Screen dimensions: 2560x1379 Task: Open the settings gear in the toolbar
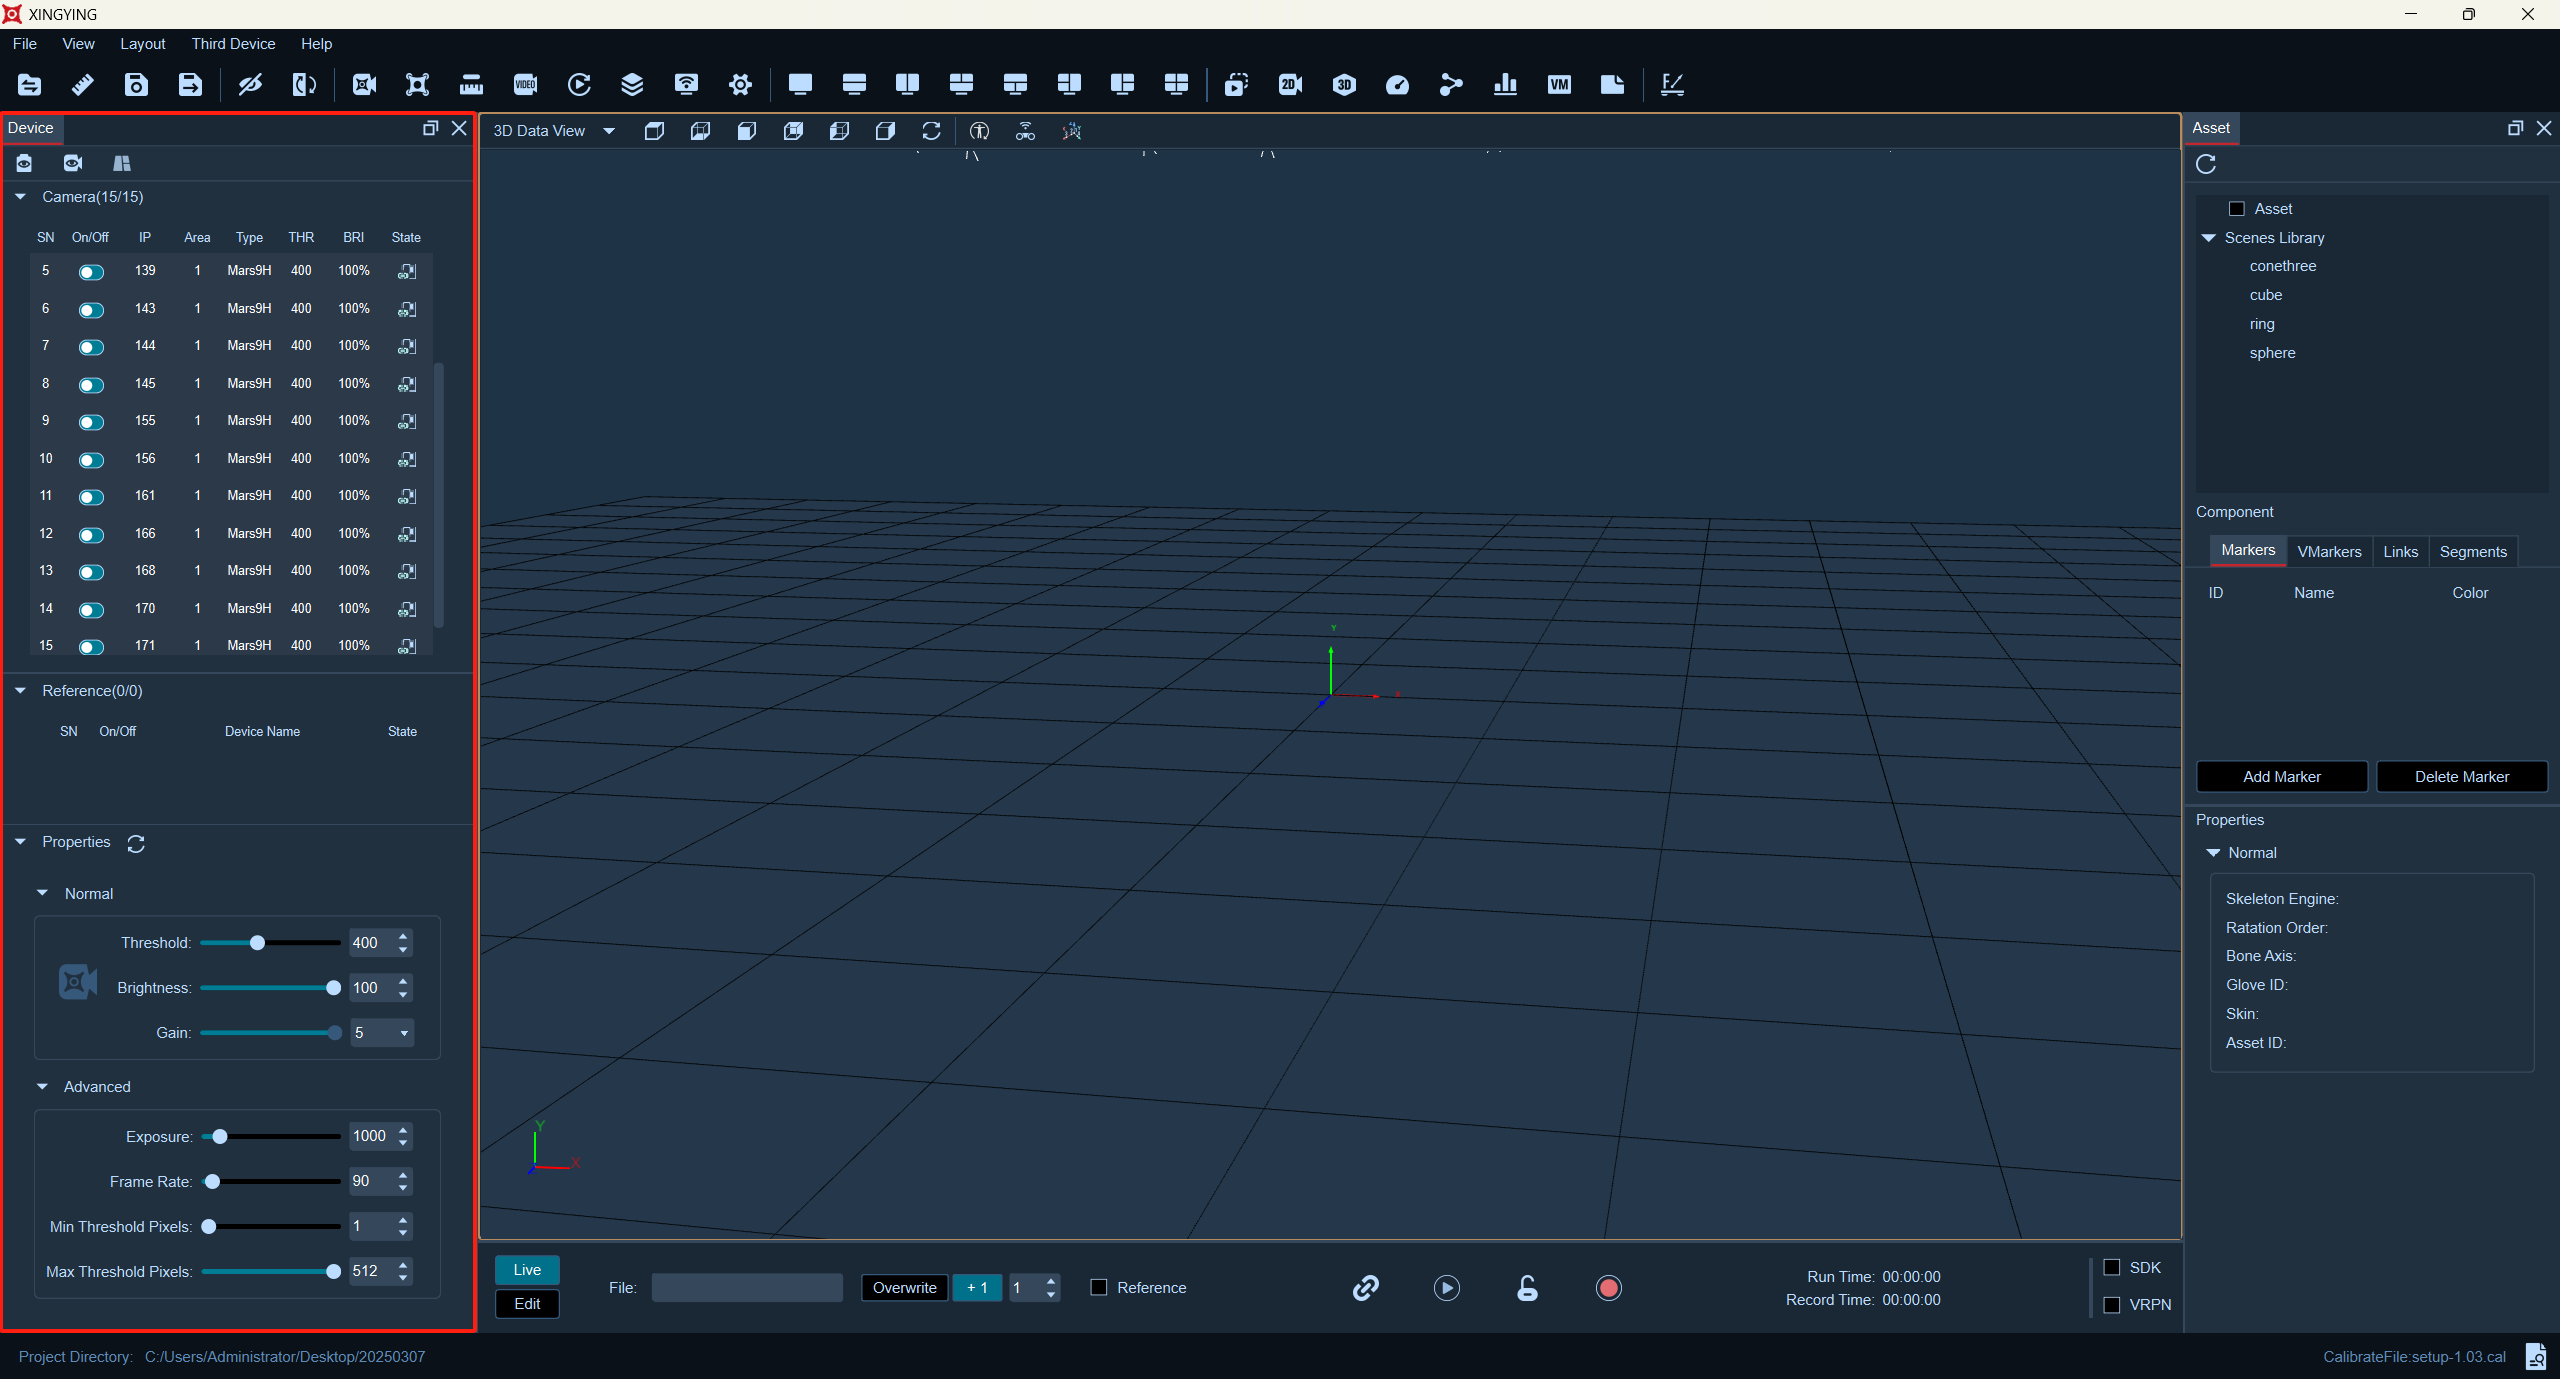[740, 85]
